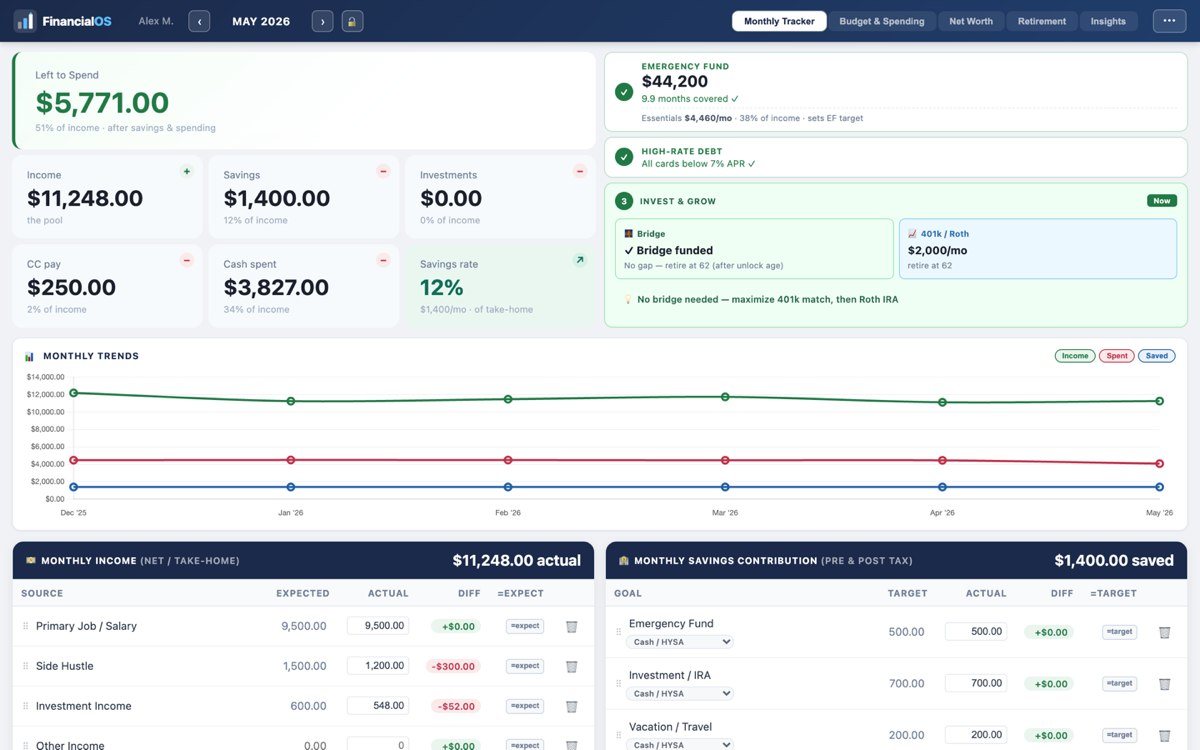Click the Monthly Trends chart icon
The image size is (1200, 750).
point(29,356)
